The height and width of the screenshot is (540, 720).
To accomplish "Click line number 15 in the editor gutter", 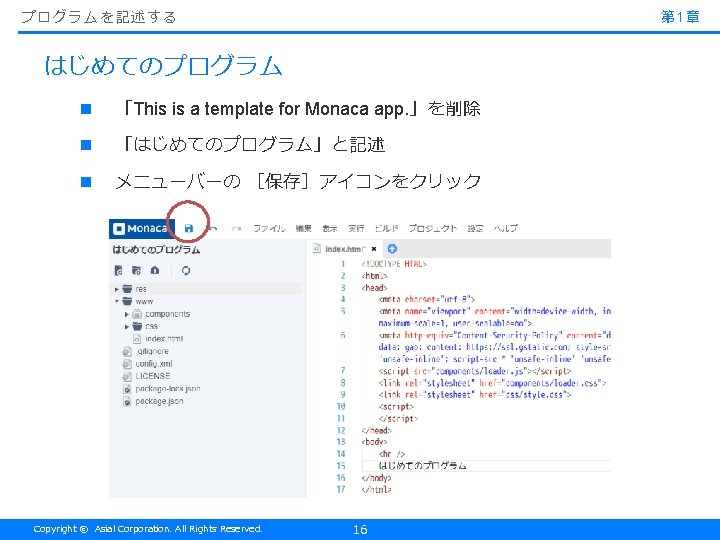I will click(341, 466).
